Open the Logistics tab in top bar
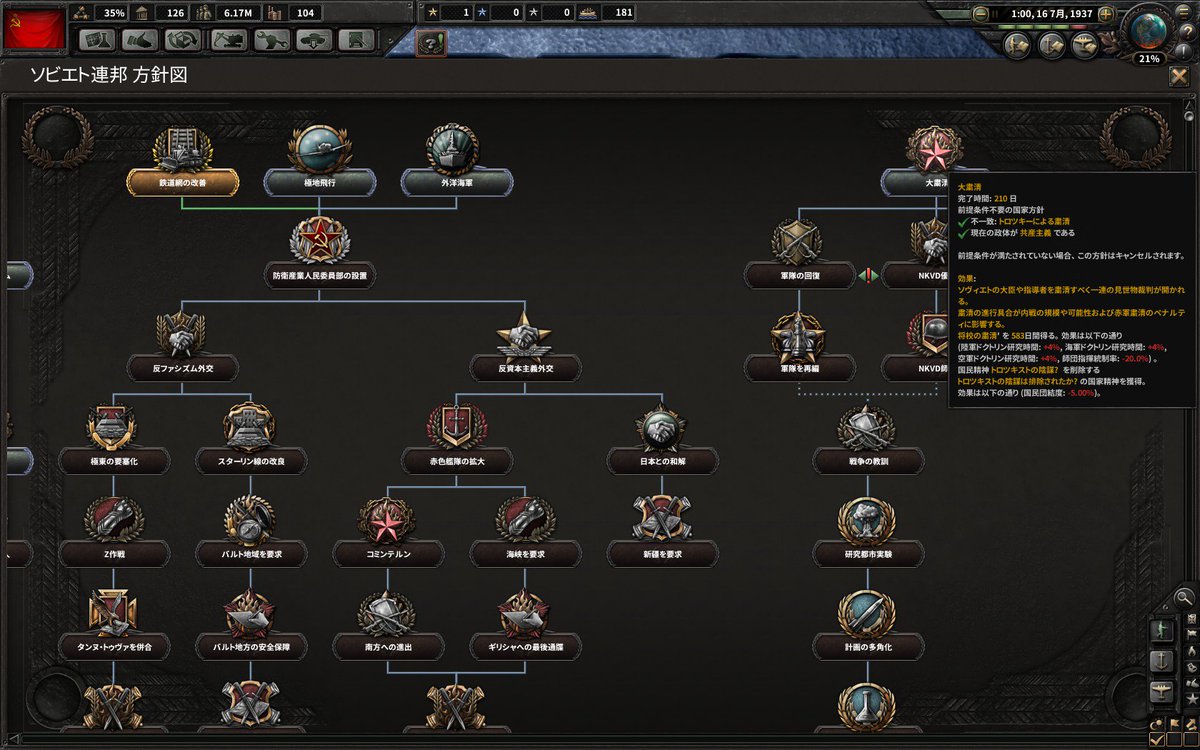1200x750 pixels. (x=356, y=41)
